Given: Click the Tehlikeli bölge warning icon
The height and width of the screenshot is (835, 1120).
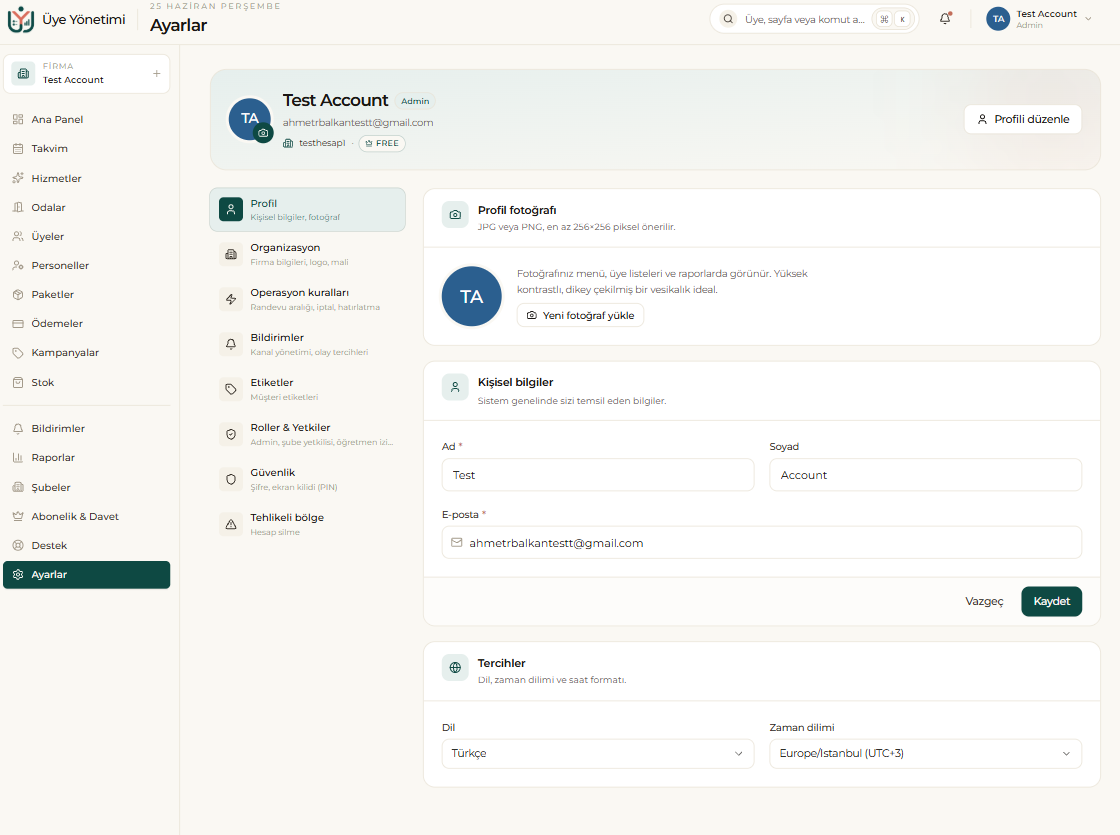Looking at the screenshot, I should [231, 524].
